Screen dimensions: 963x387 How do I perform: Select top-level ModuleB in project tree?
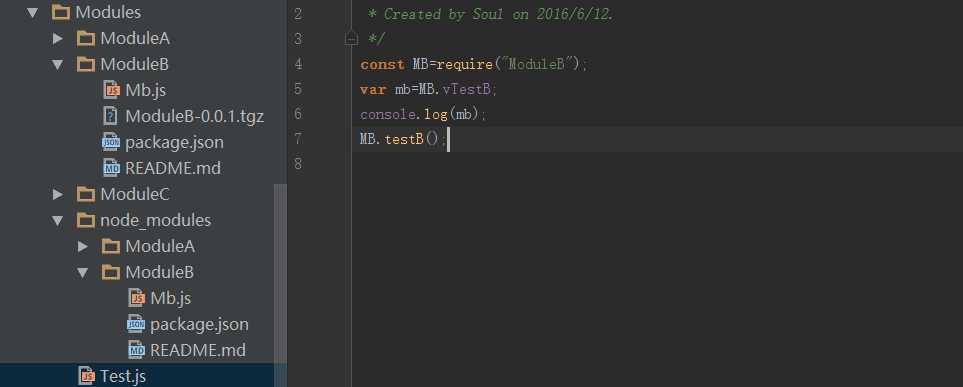(135, 64)
